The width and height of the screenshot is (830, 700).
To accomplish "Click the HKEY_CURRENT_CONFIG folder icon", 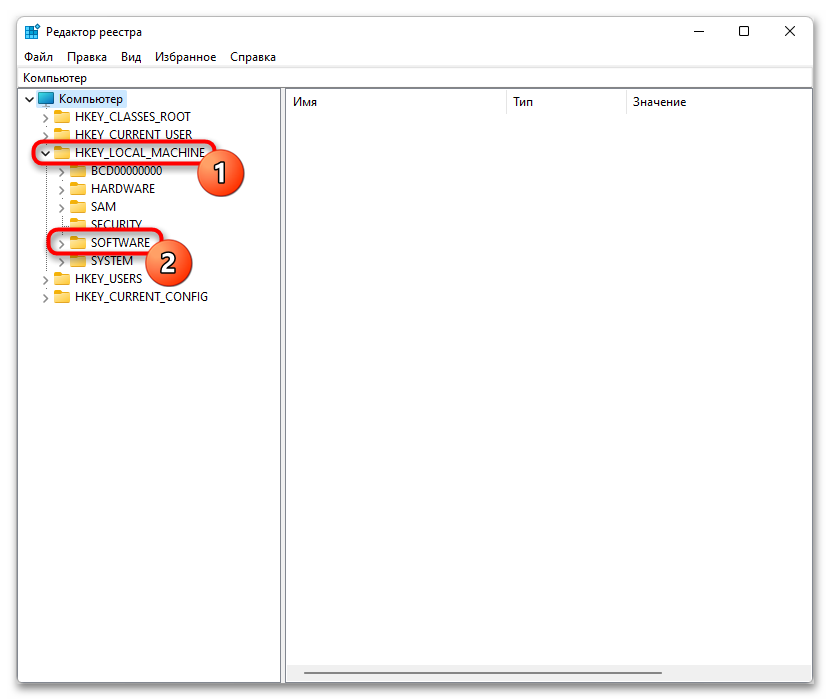I will click(62, 297).
